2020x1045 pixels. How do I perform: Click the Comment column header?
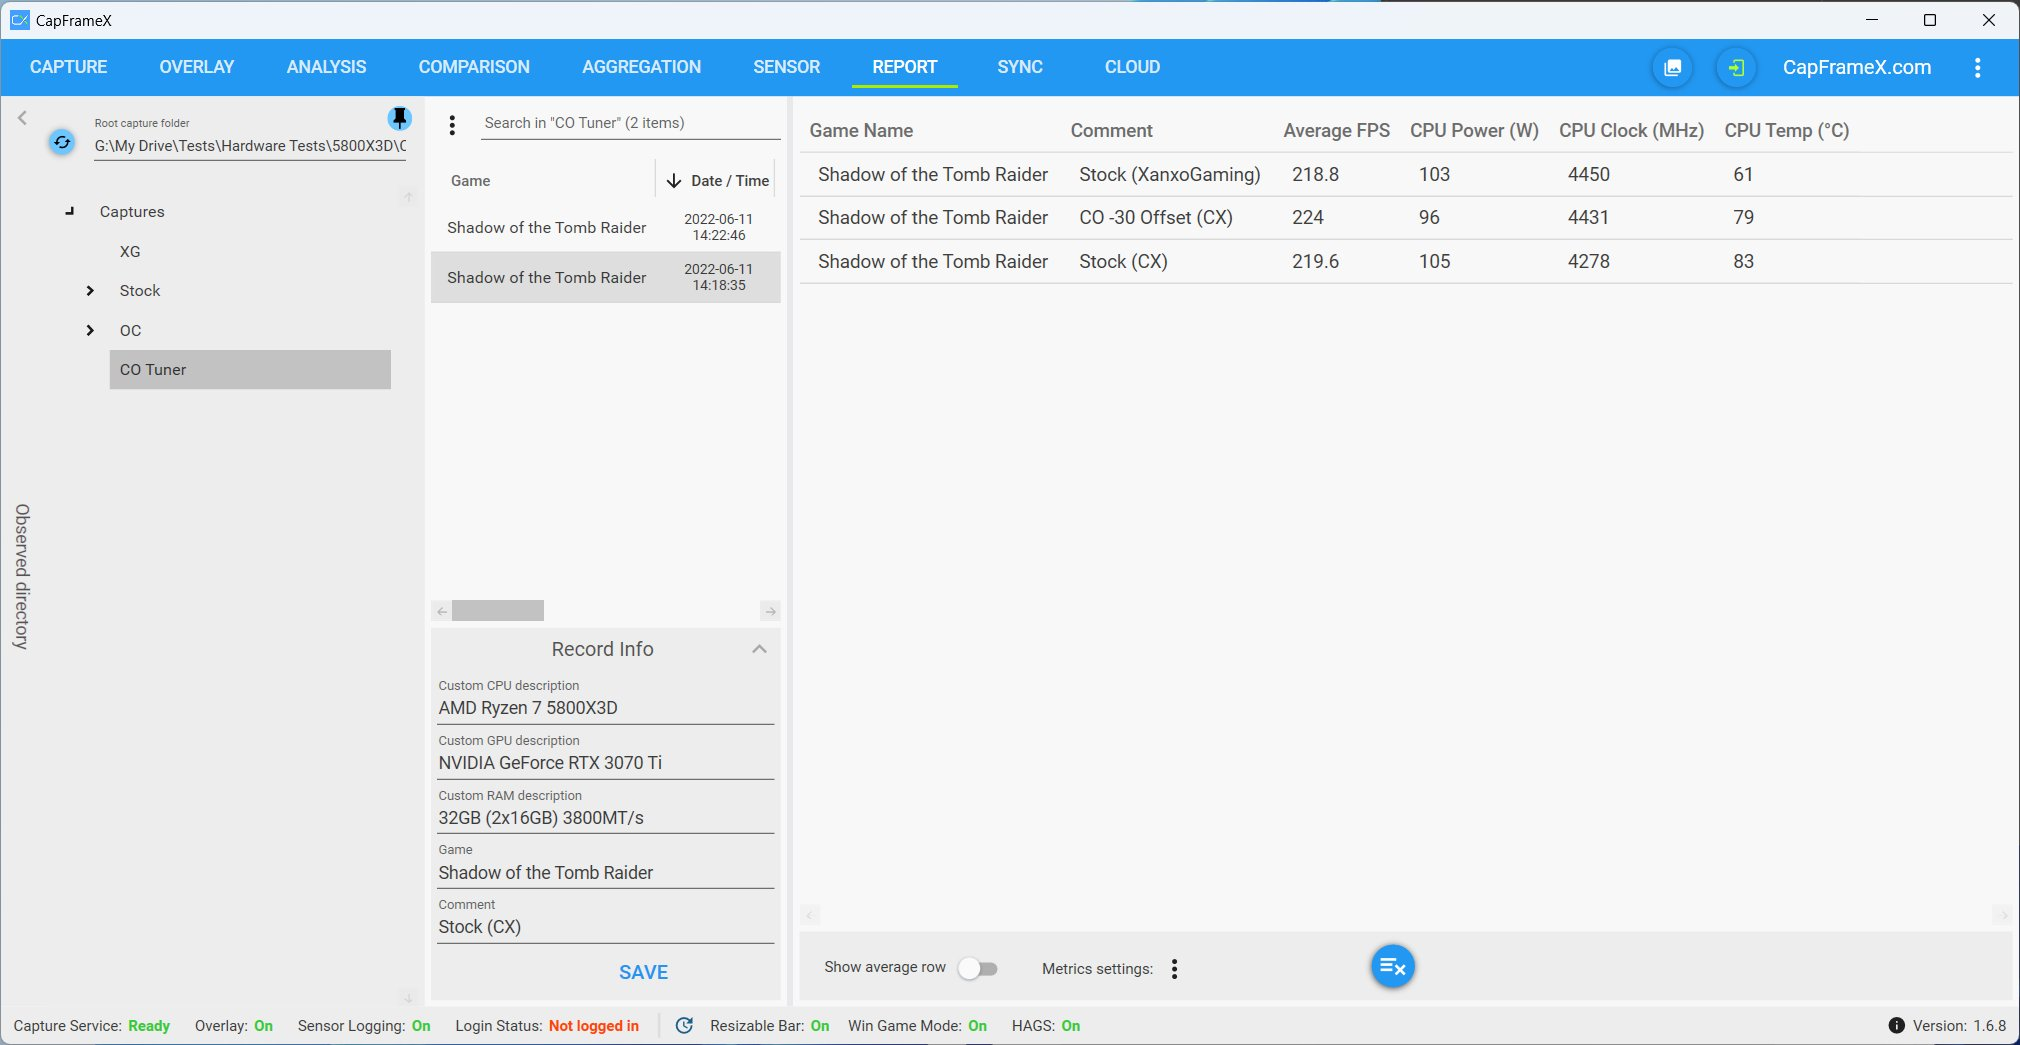(x=1111, y=131)
